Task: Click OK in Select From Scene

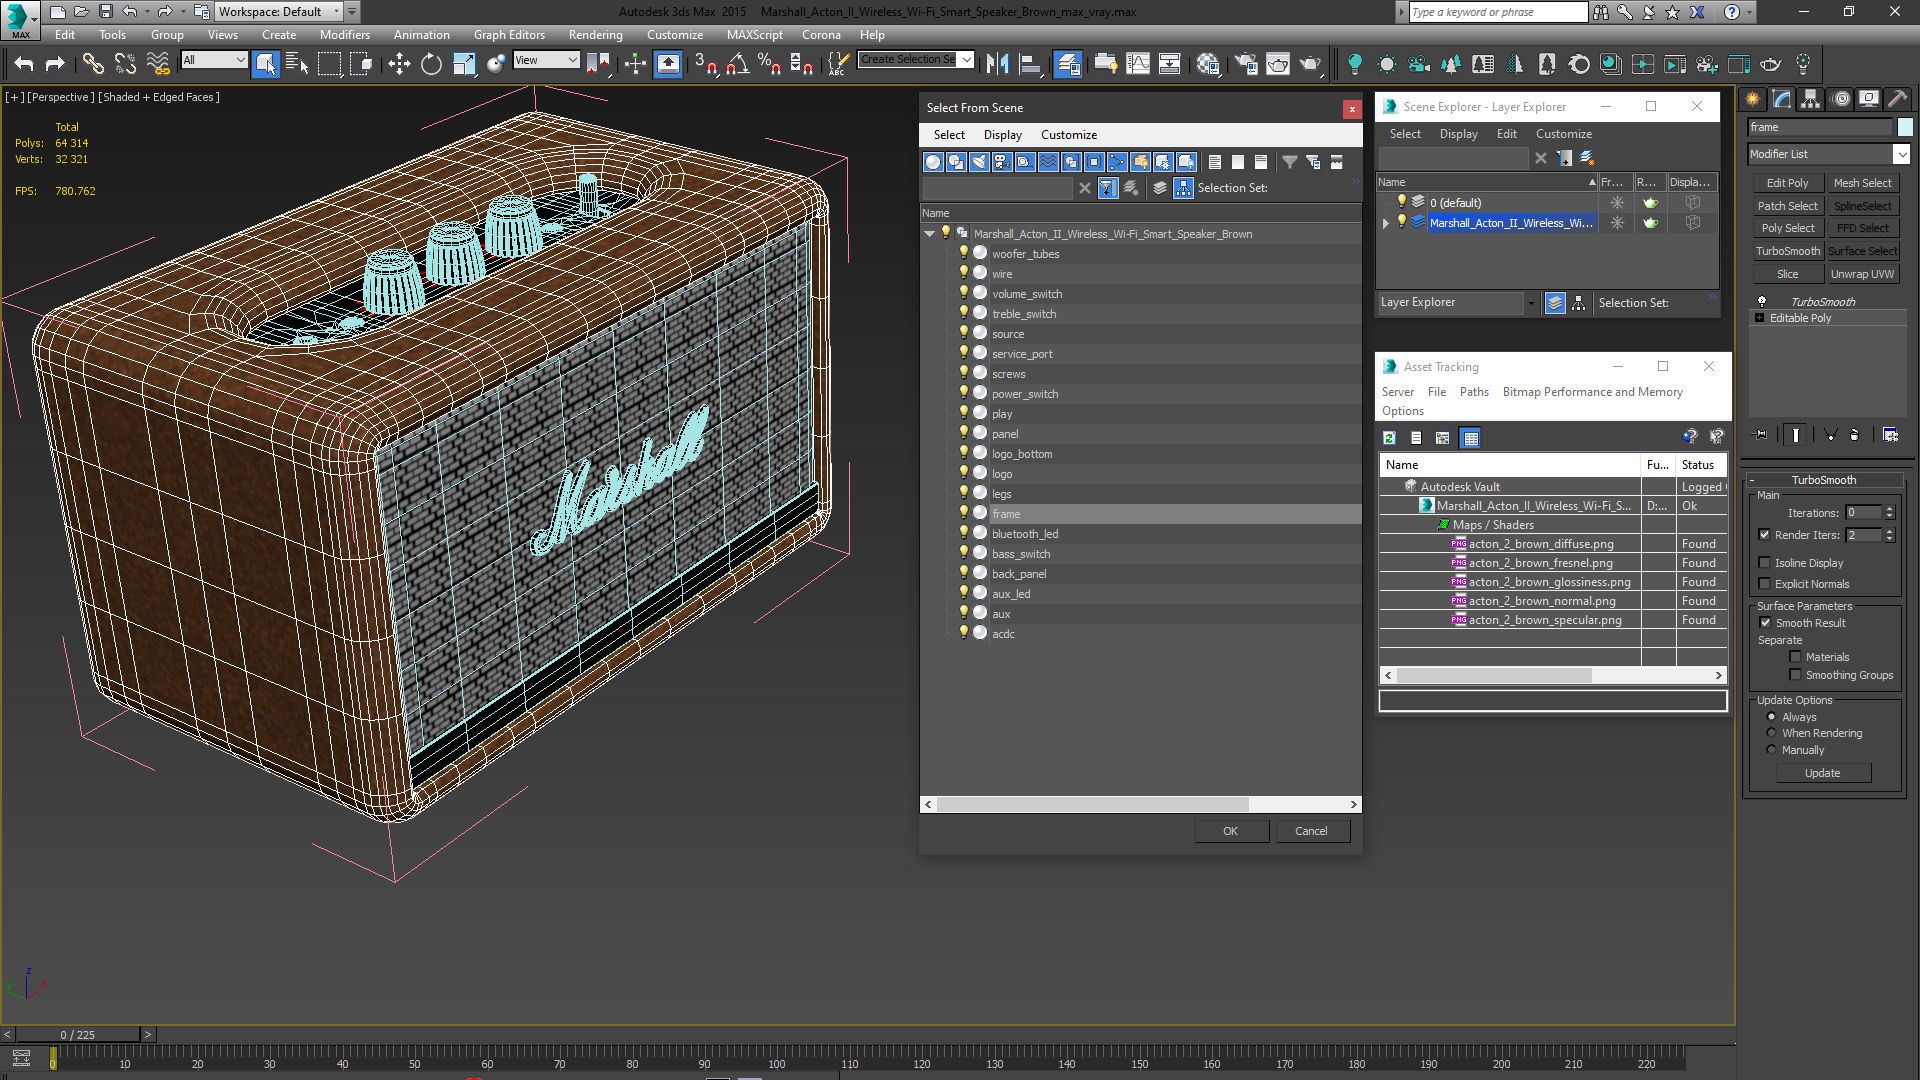Action: 1231,831
